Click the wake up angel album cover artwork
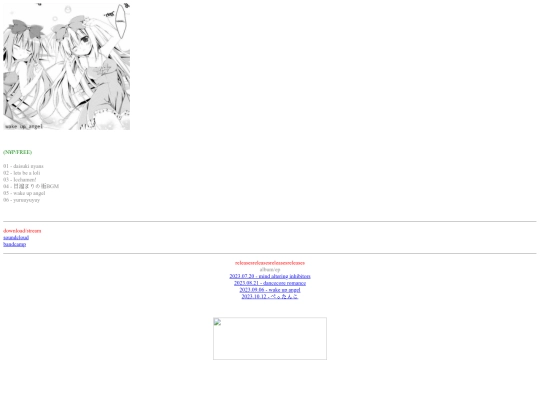The image size is (540, 405). [66, 66]
